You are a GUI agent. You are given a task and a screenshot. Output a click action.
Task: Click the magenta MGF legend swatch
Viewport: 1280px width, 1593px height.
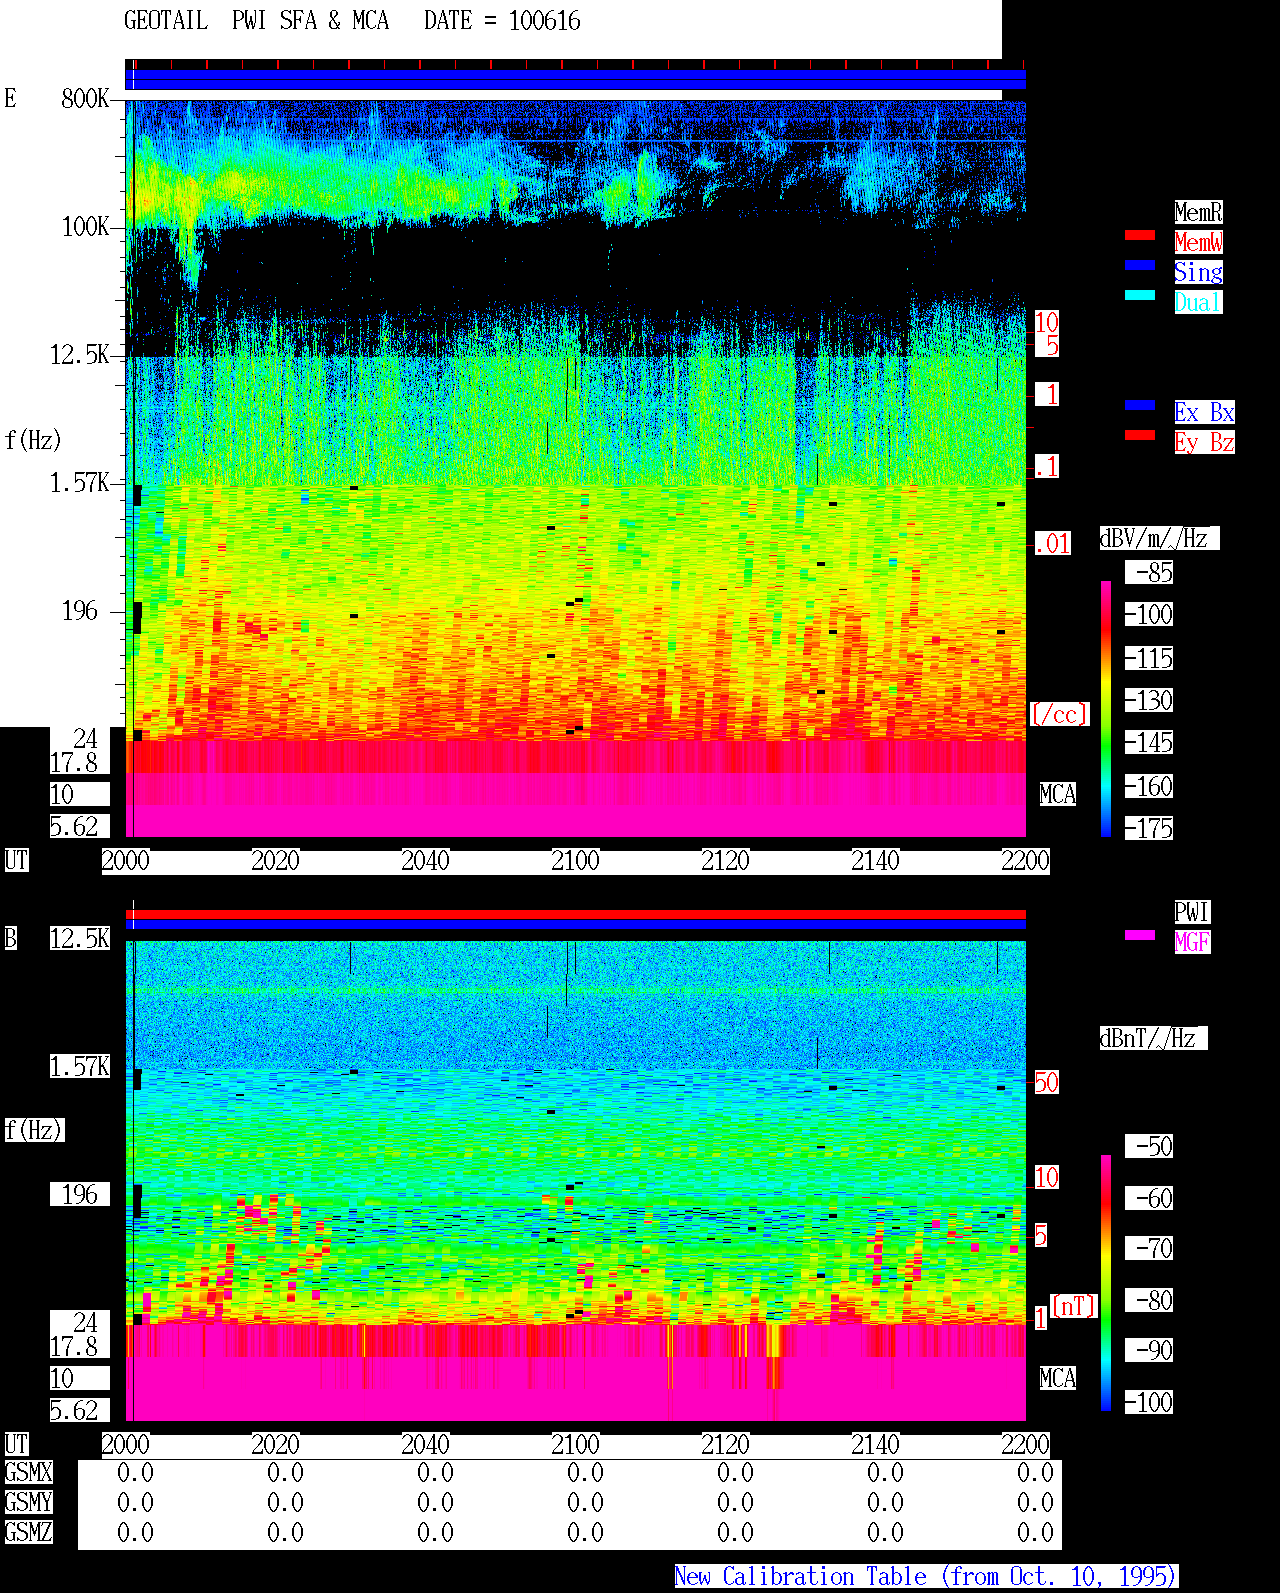point(1140,935)
